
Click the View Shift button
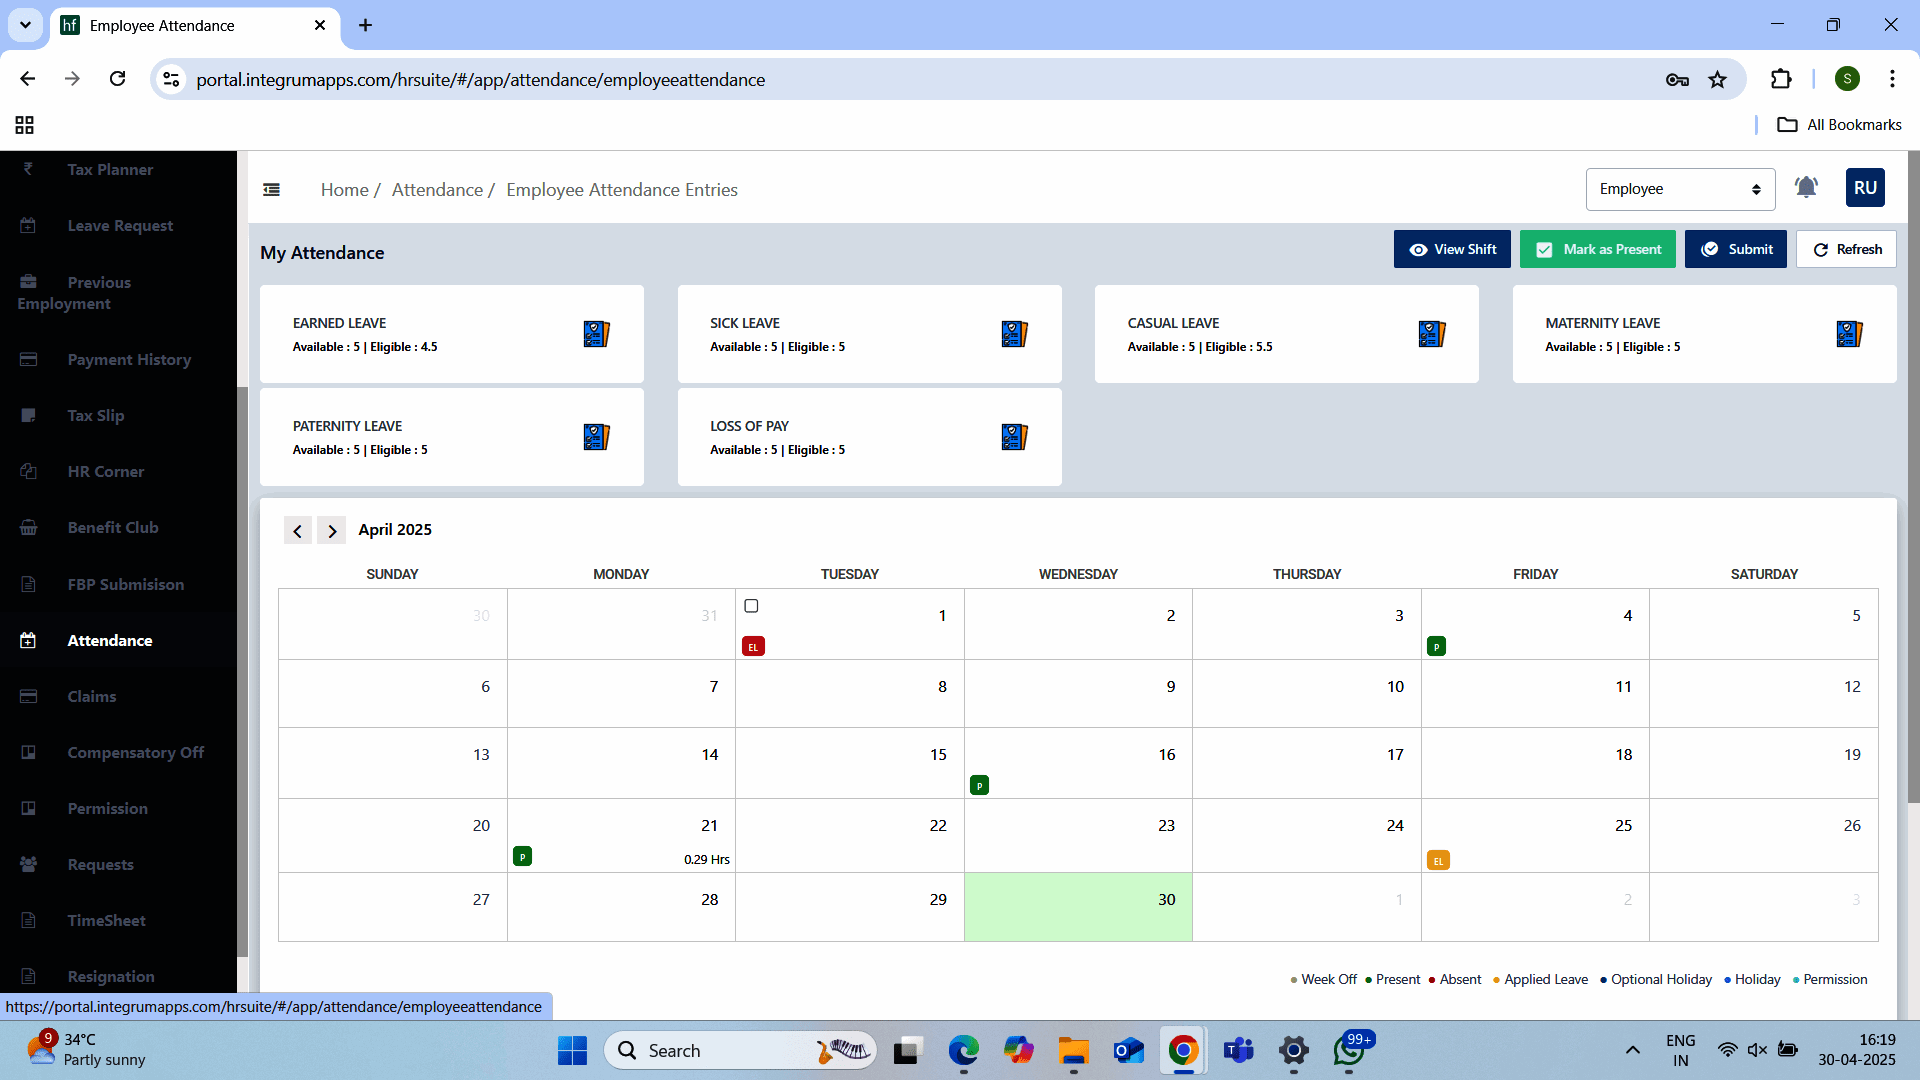tap(1452, 249)
